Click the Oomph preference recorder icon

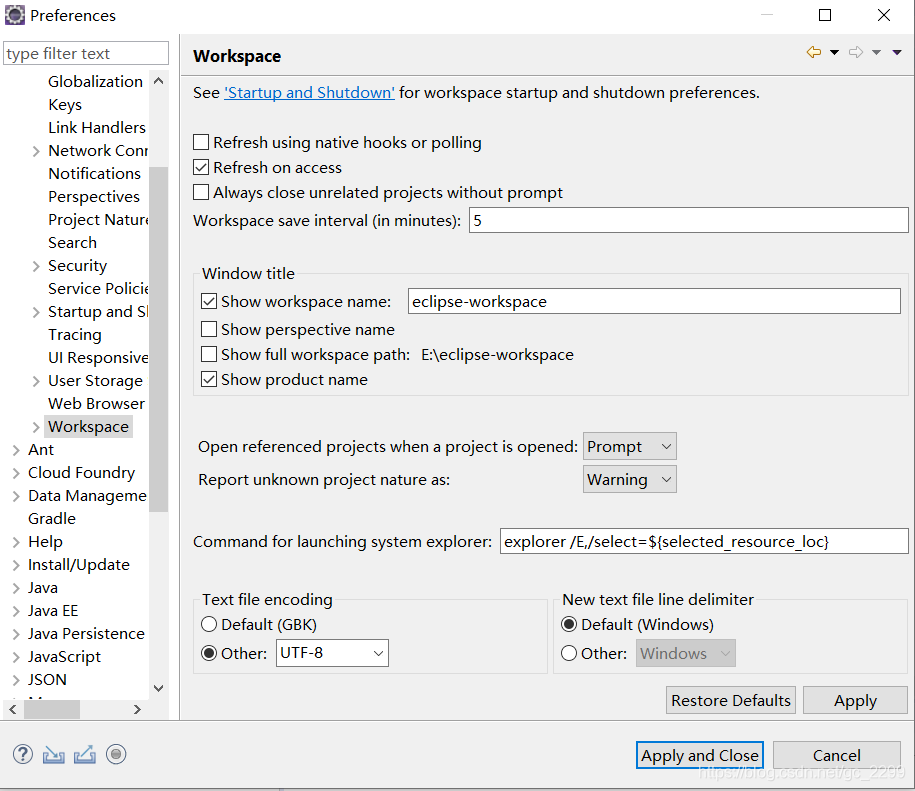[x=116, y=754]
